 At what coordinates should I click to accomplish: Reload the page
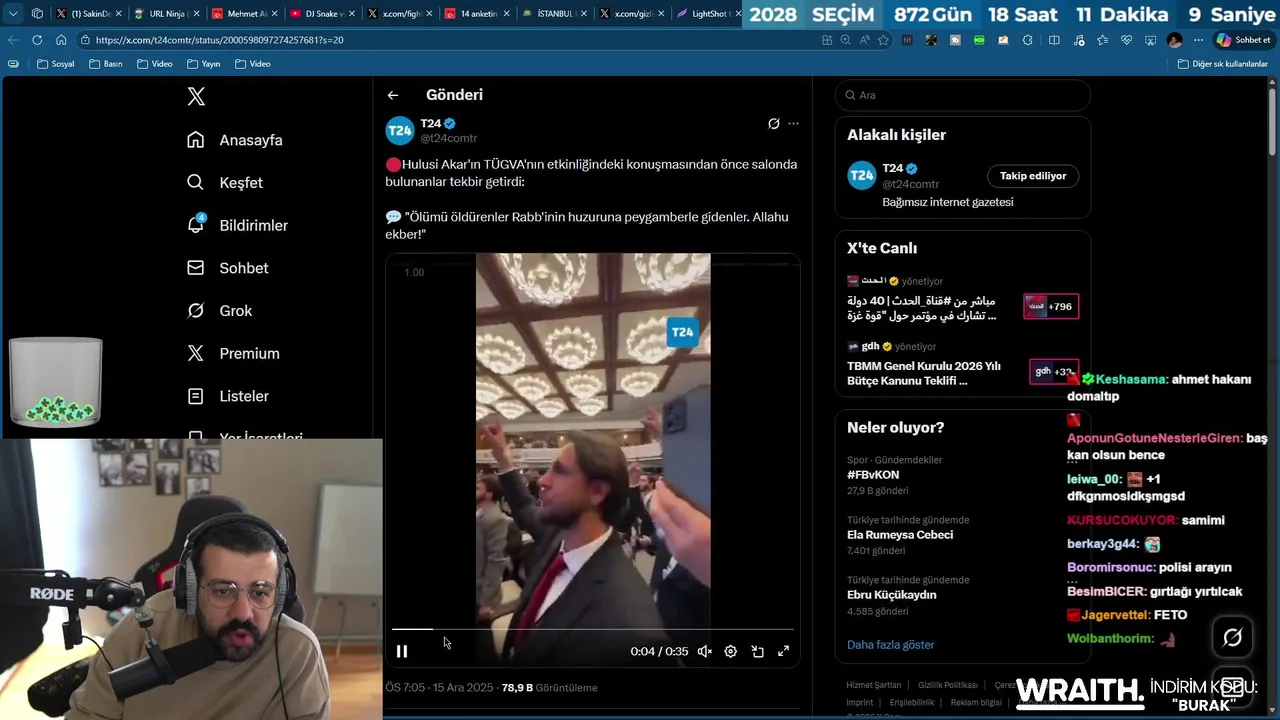tap(37, 40)
